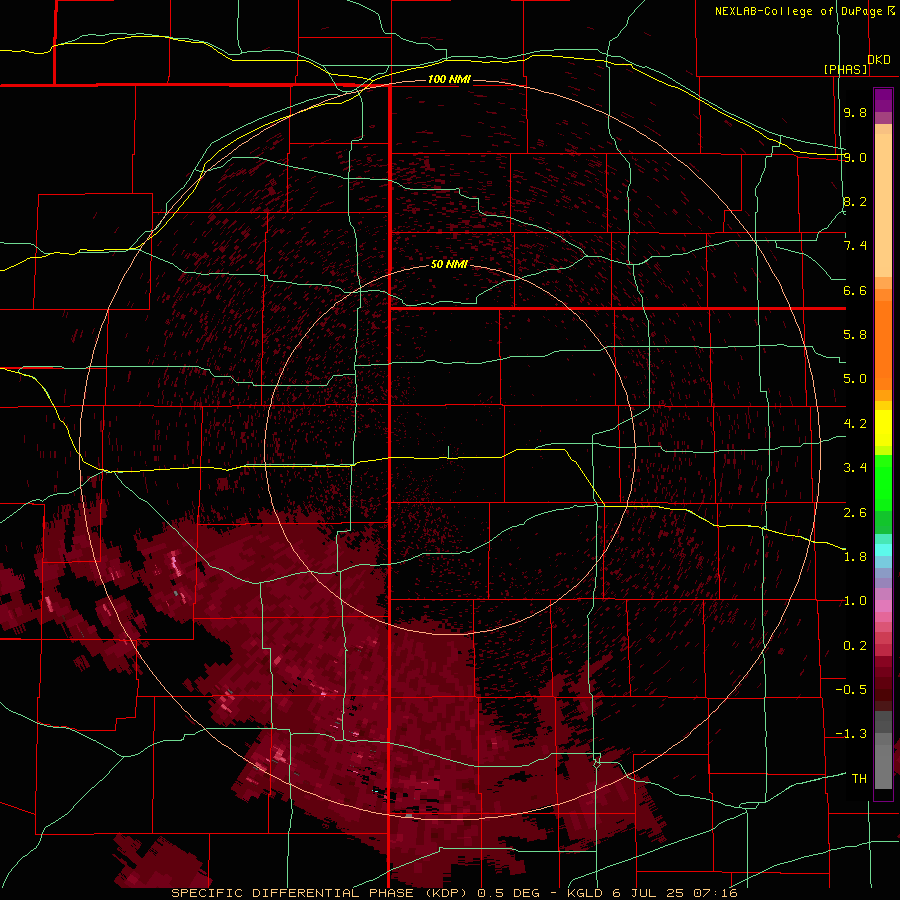900x900 pixels.
Task: Click the TH threshold legend label
Action: coord(859,779)
